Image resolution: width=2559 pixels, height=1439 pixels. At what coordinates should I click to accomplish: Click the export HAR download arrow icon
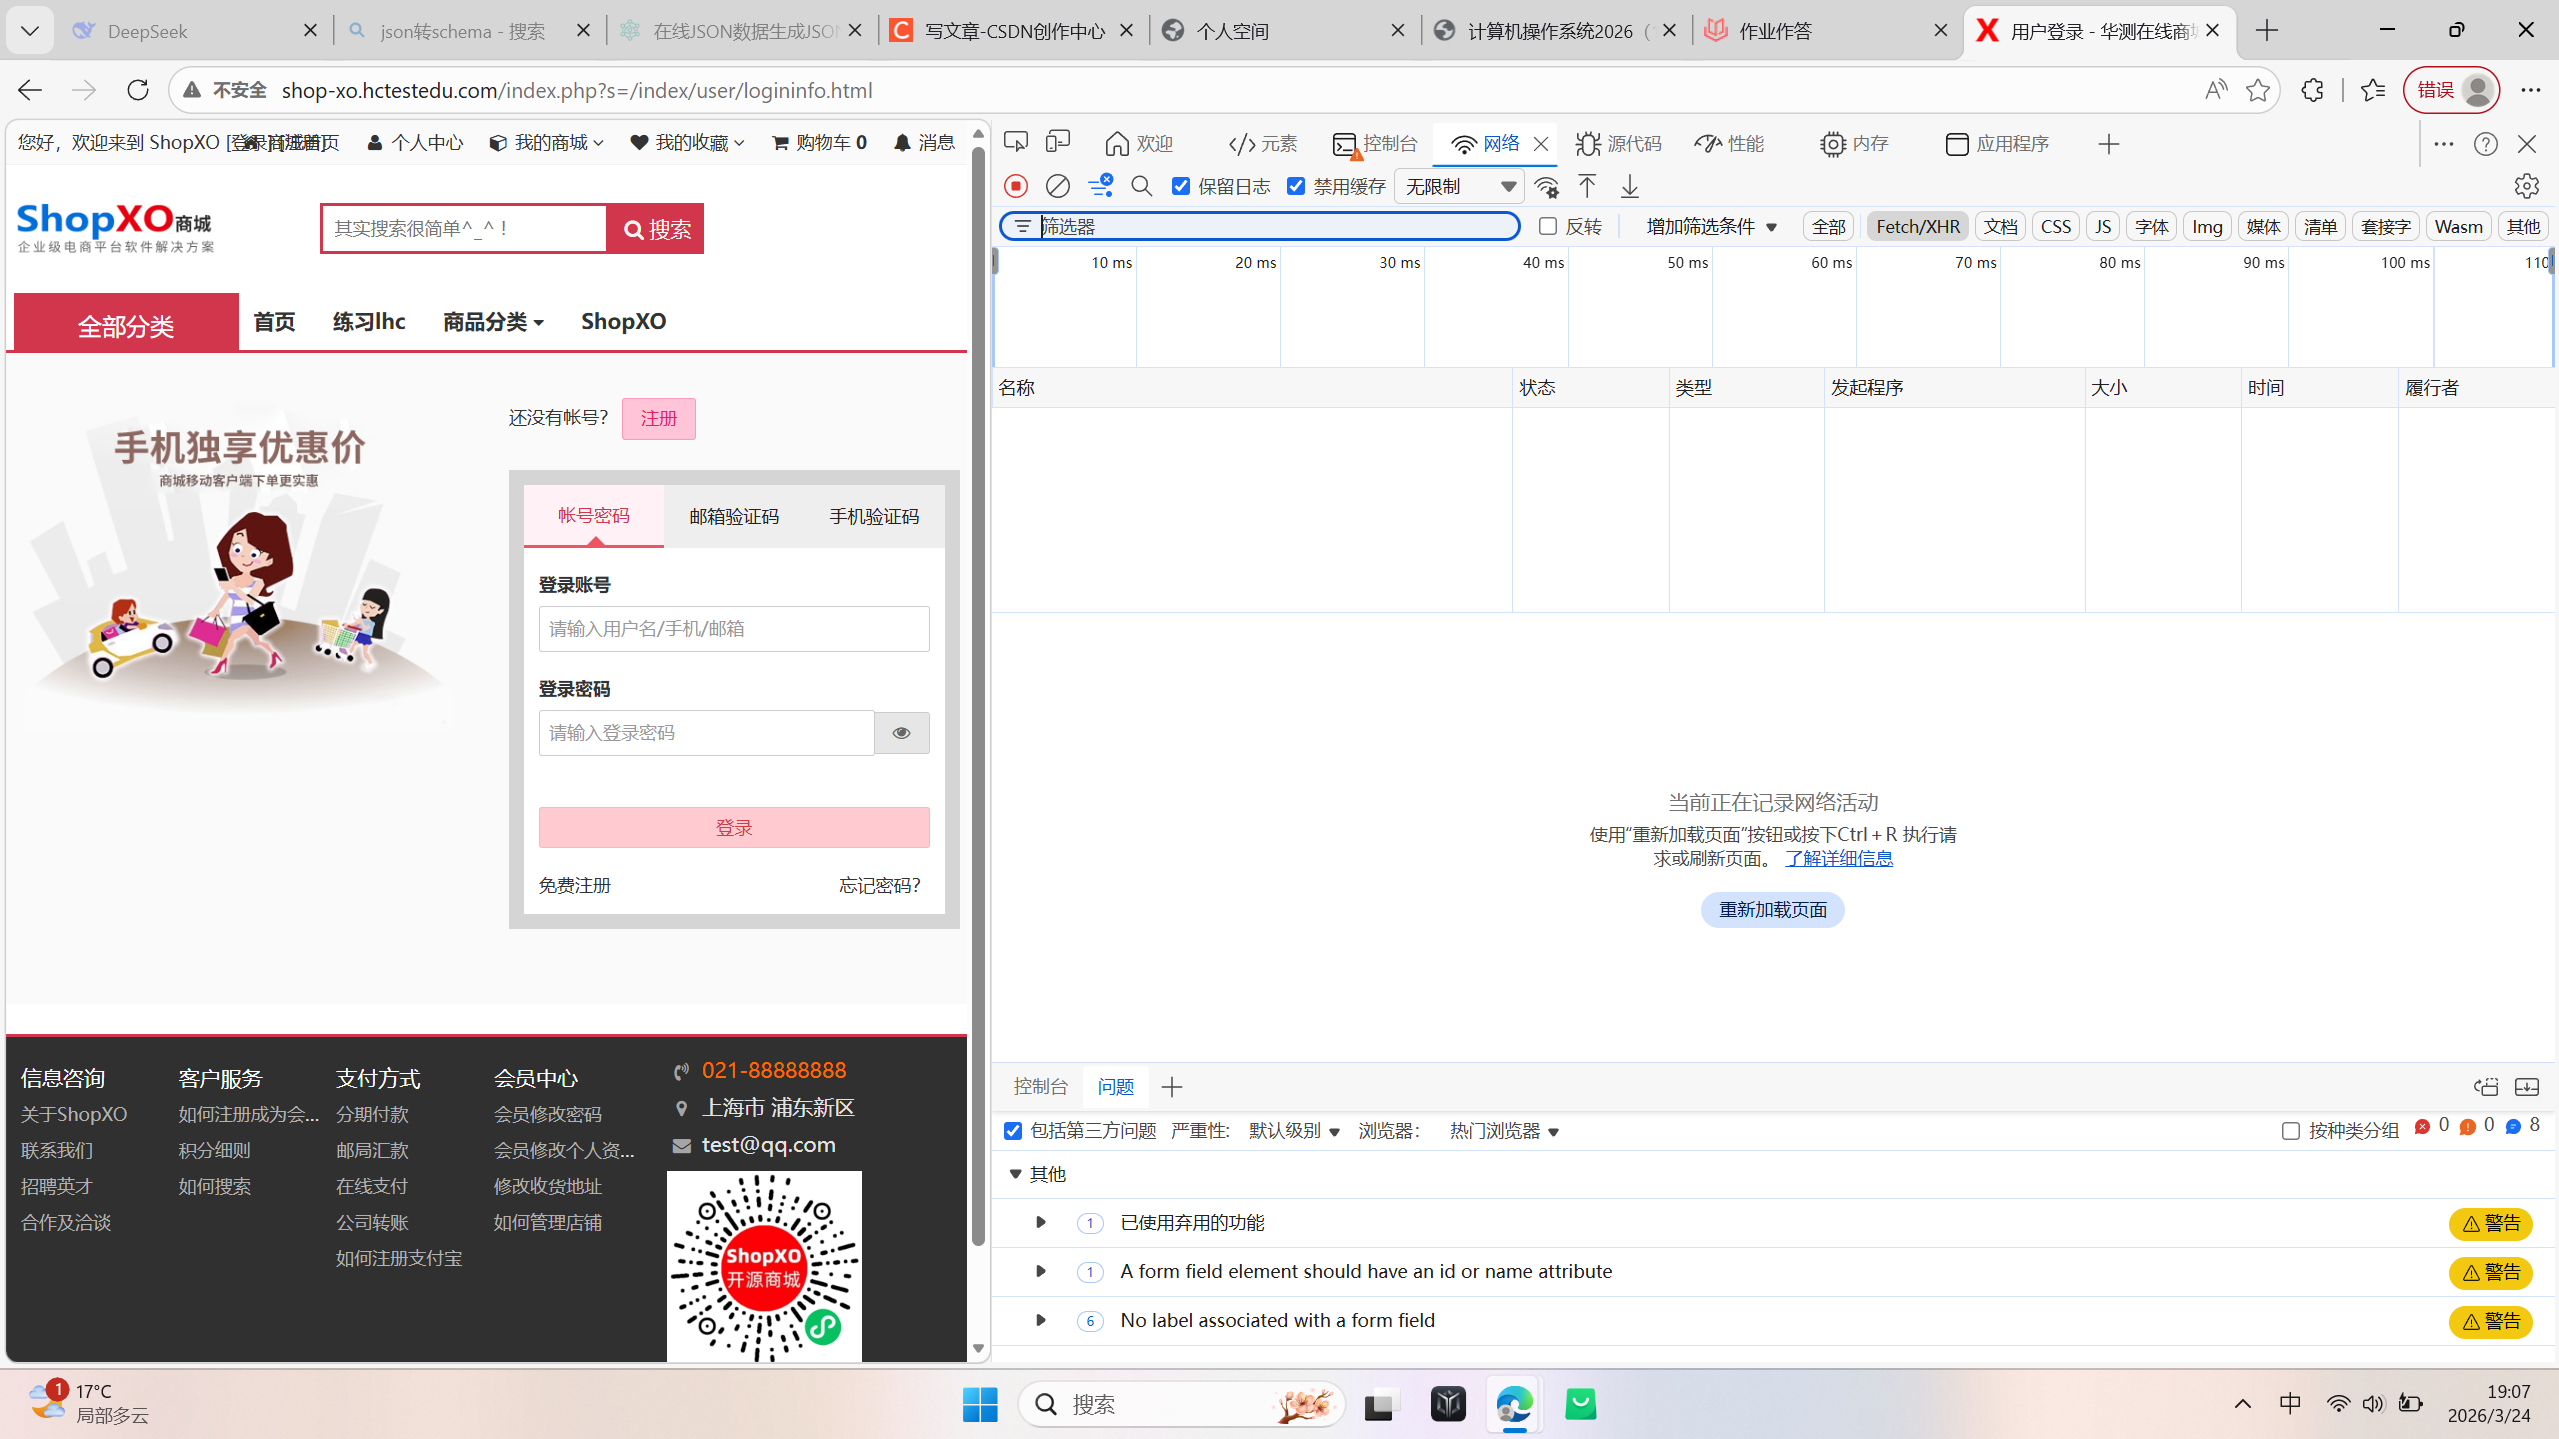coord(1630,186)
